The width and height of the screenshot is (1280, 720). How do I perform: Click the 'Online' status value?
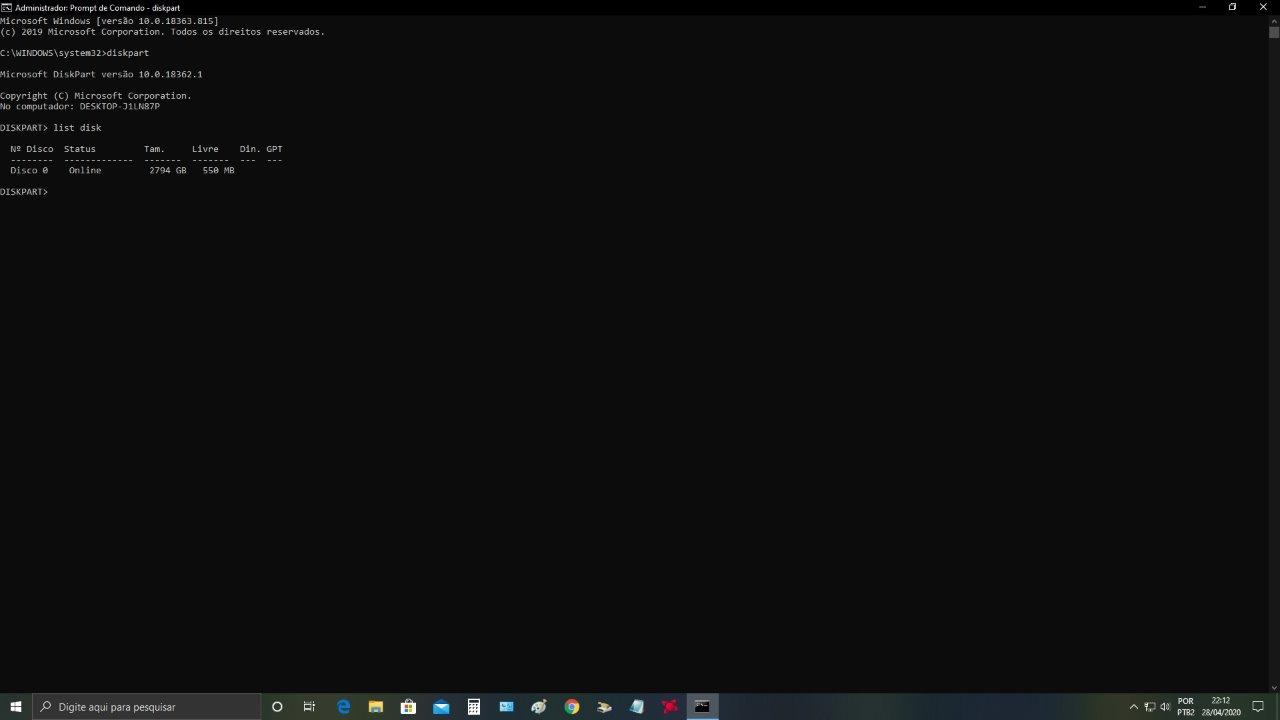pos(85,171)
